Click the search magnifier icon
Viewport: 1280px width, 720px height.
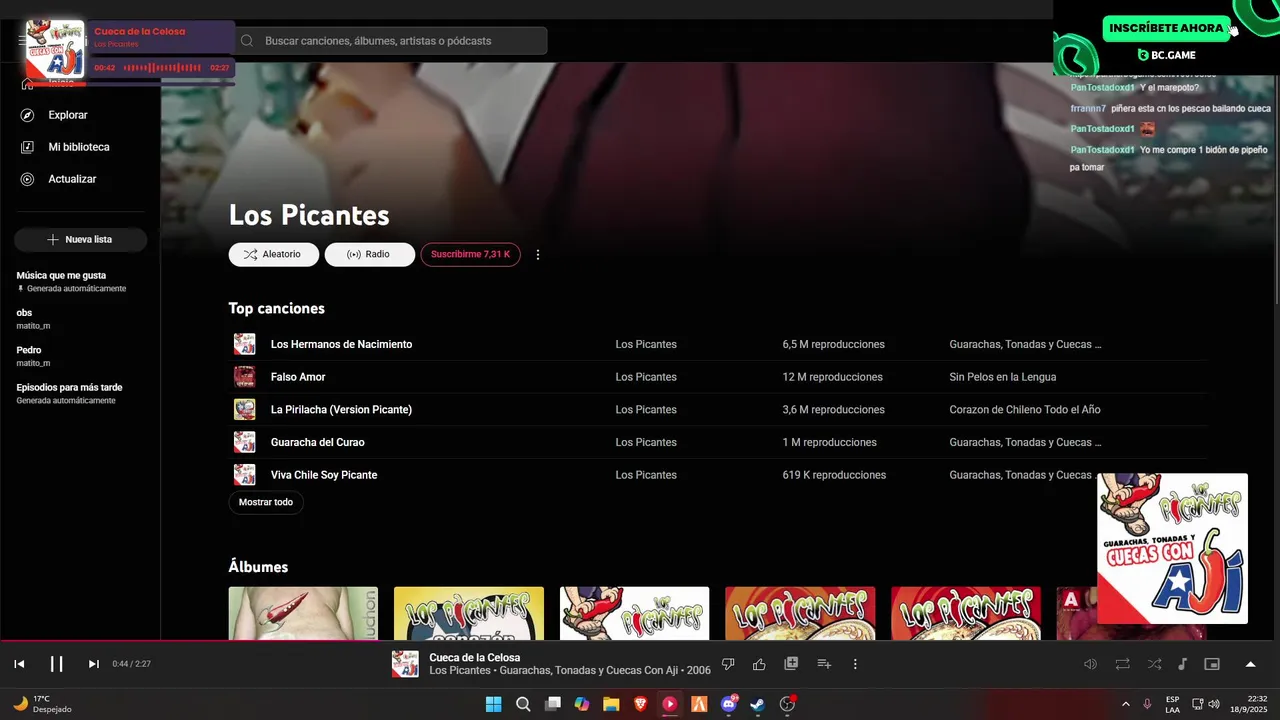247,41
